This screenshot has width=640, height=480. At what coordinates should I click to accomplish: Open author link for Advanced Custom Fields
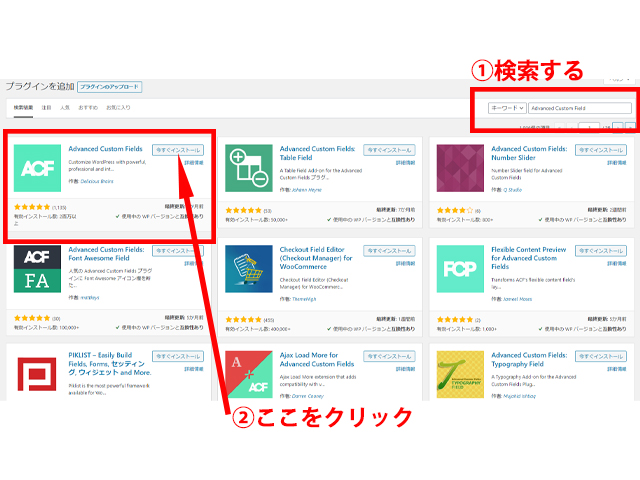(x=97, y=181)
